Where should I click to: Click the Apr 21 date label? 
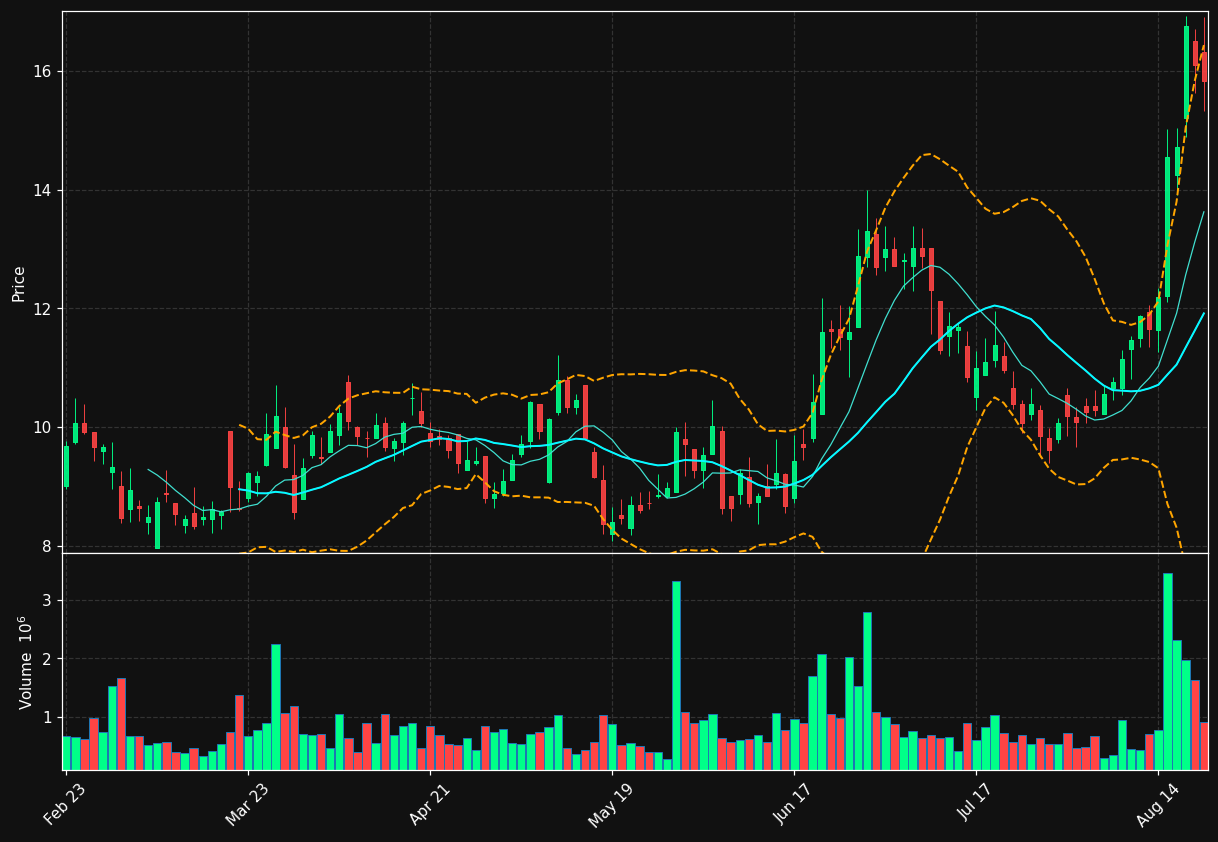click(430, 805)
